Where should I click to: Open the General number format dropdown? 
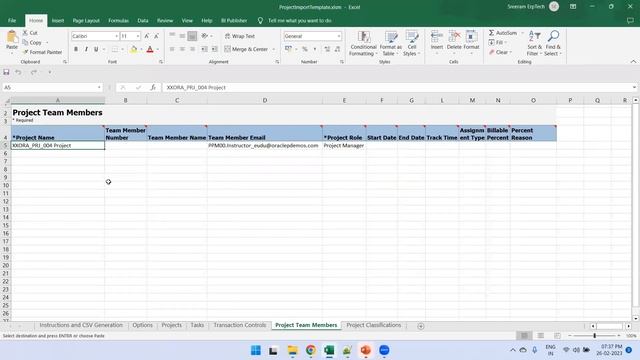[339, 36]
